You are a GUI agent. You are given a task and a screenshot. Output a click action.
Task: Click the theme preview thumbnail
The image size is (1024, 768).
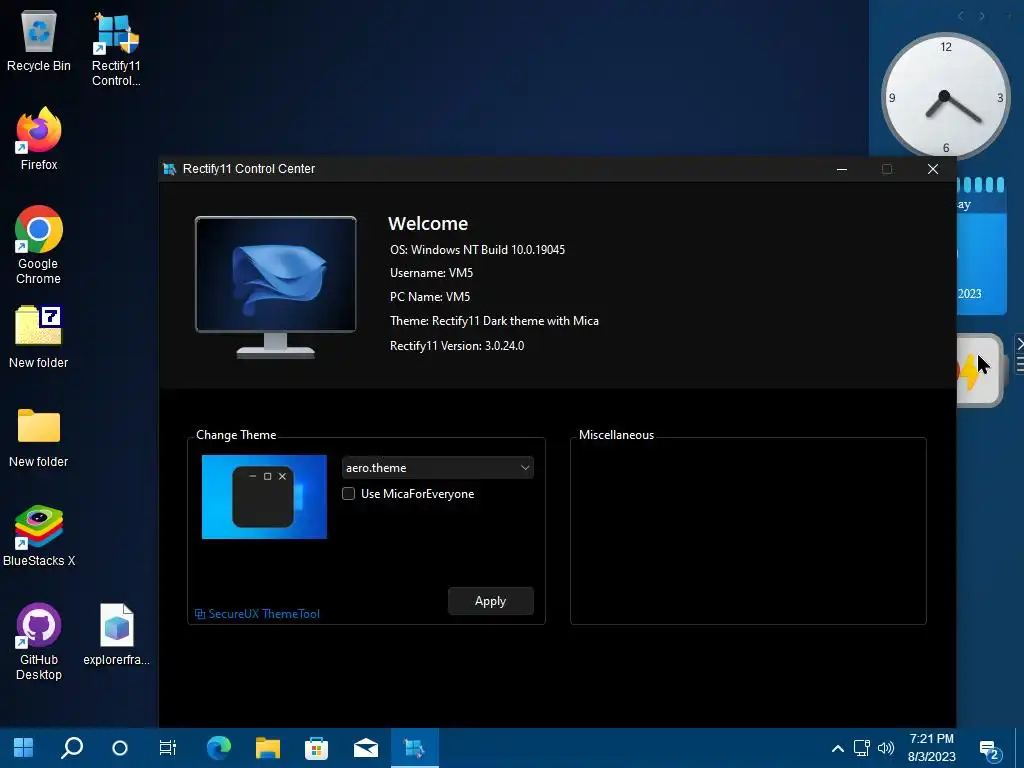(264, 497)
